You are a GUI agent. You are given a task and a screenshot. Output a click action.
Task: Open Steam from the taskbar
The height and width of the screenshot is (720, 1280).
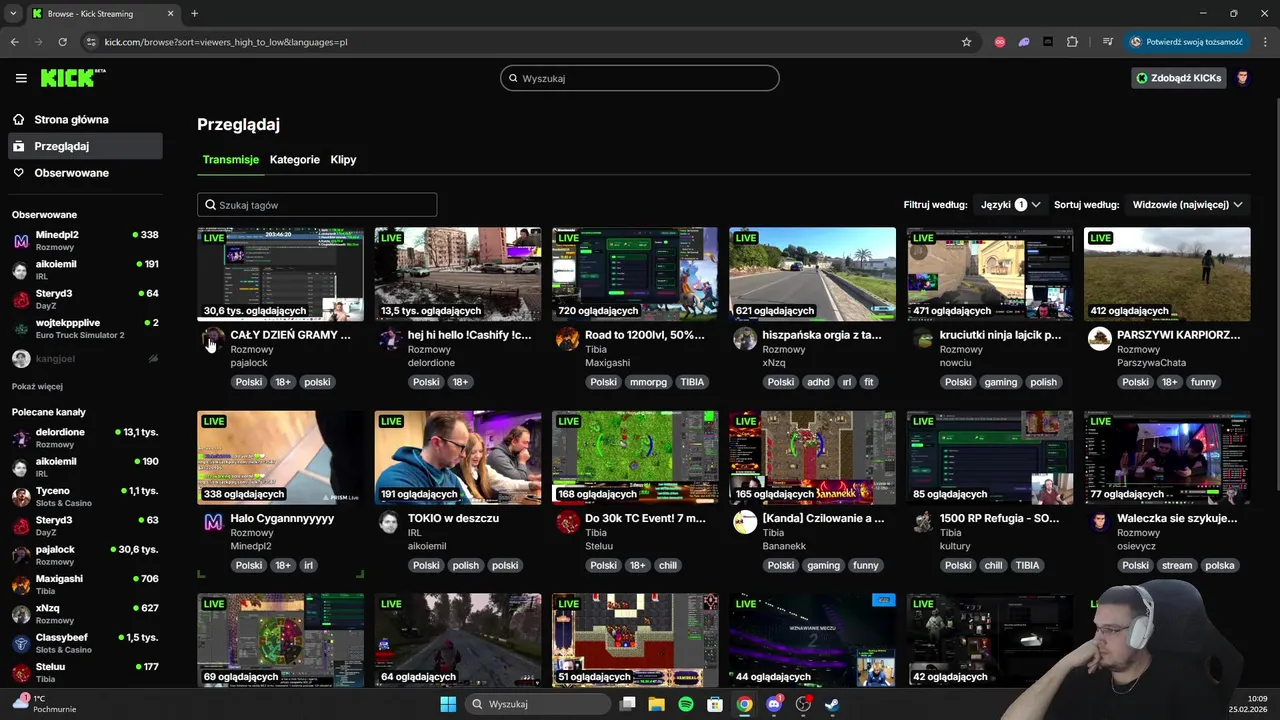(832, 704)
